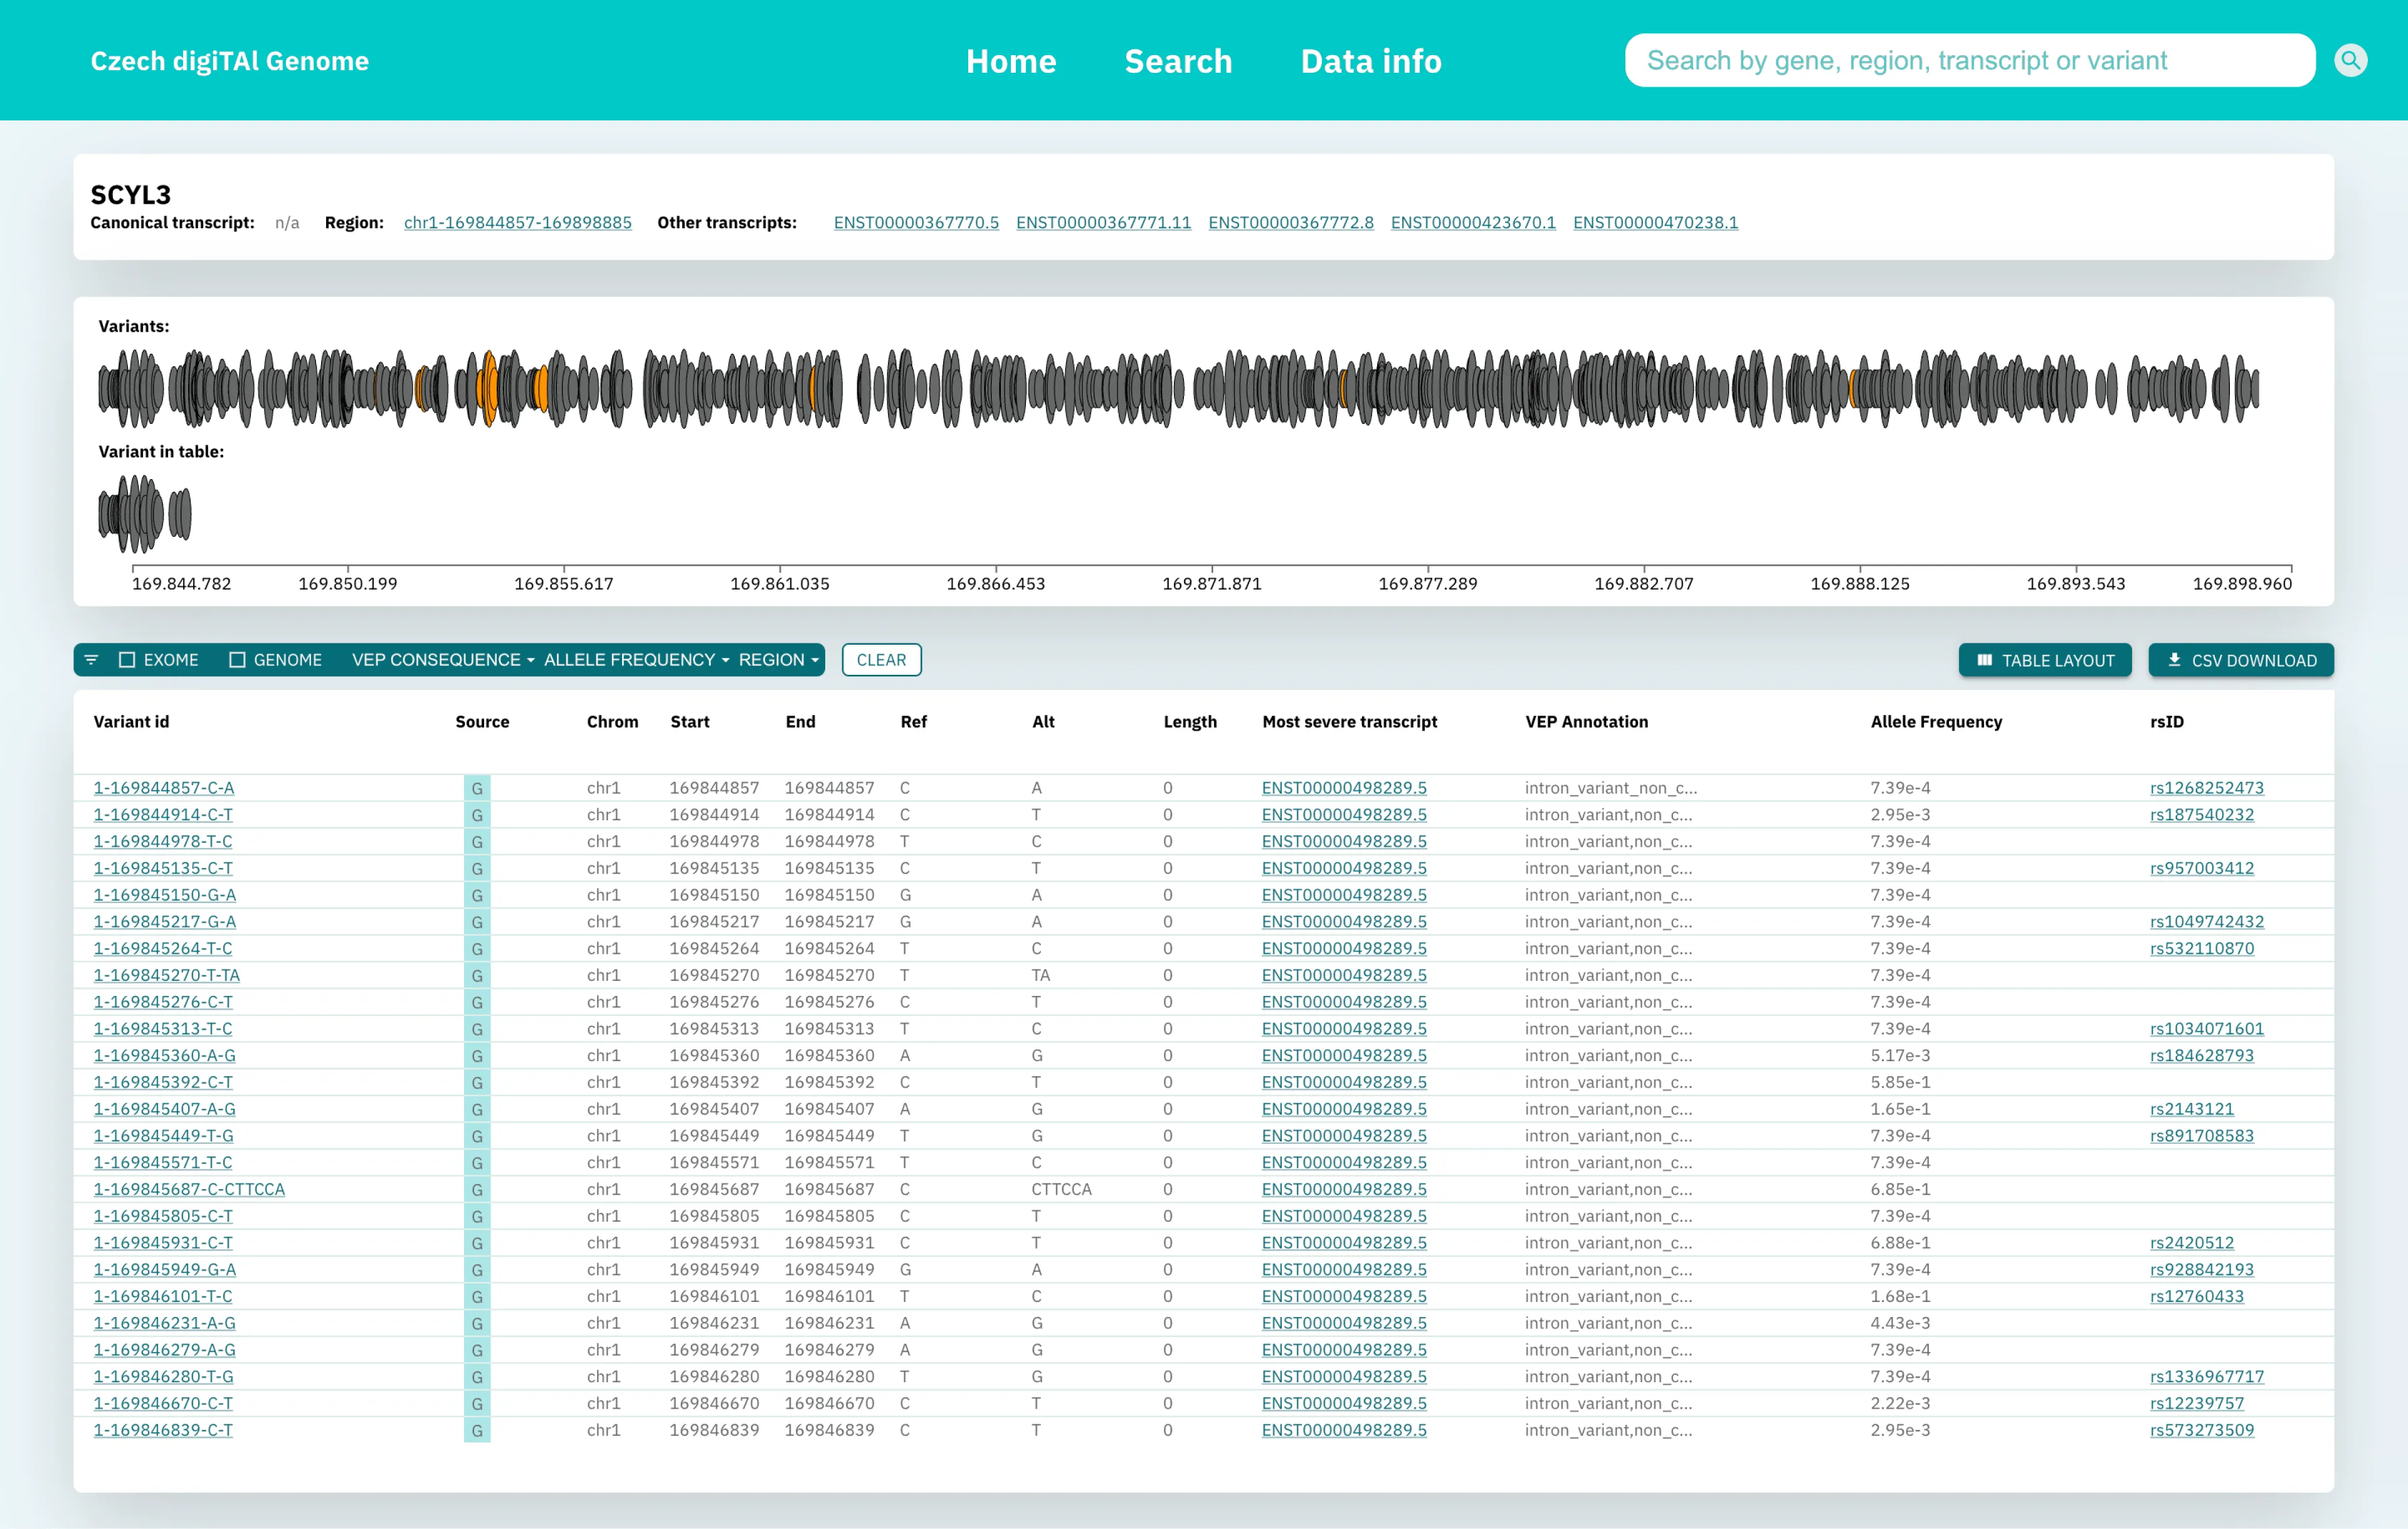
Task: Enable the GENOME filter checkbox
Action: point(238,659)
